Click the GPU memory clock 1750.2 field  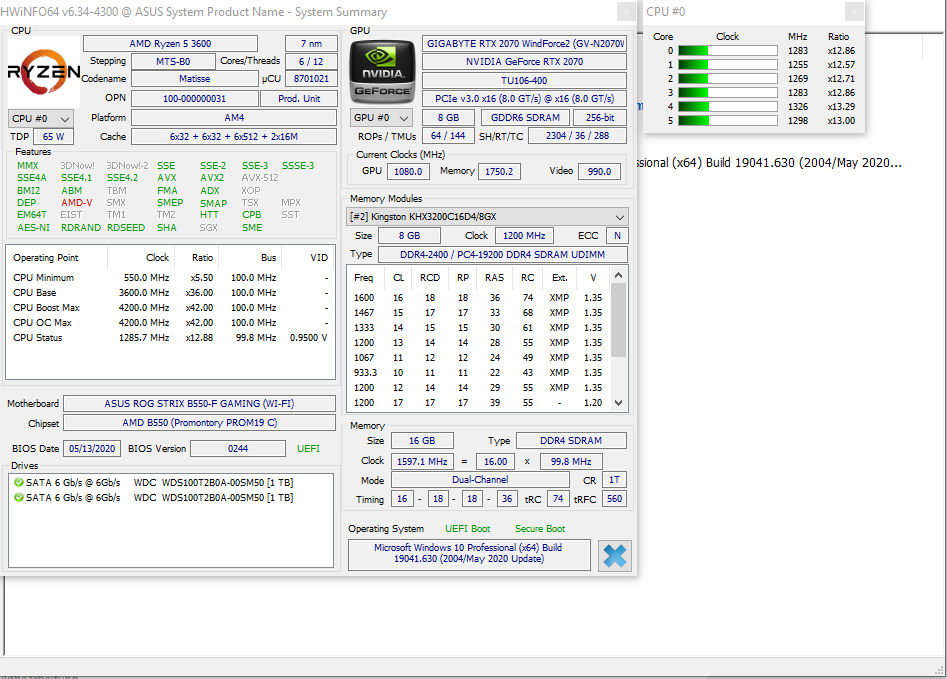[x=499, y=172]
